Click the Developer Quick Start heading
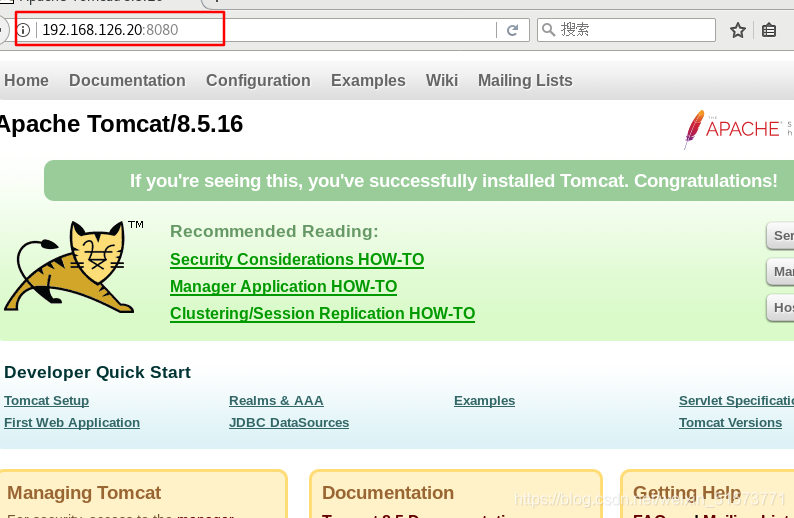794x518 pixels. (97, 373)
